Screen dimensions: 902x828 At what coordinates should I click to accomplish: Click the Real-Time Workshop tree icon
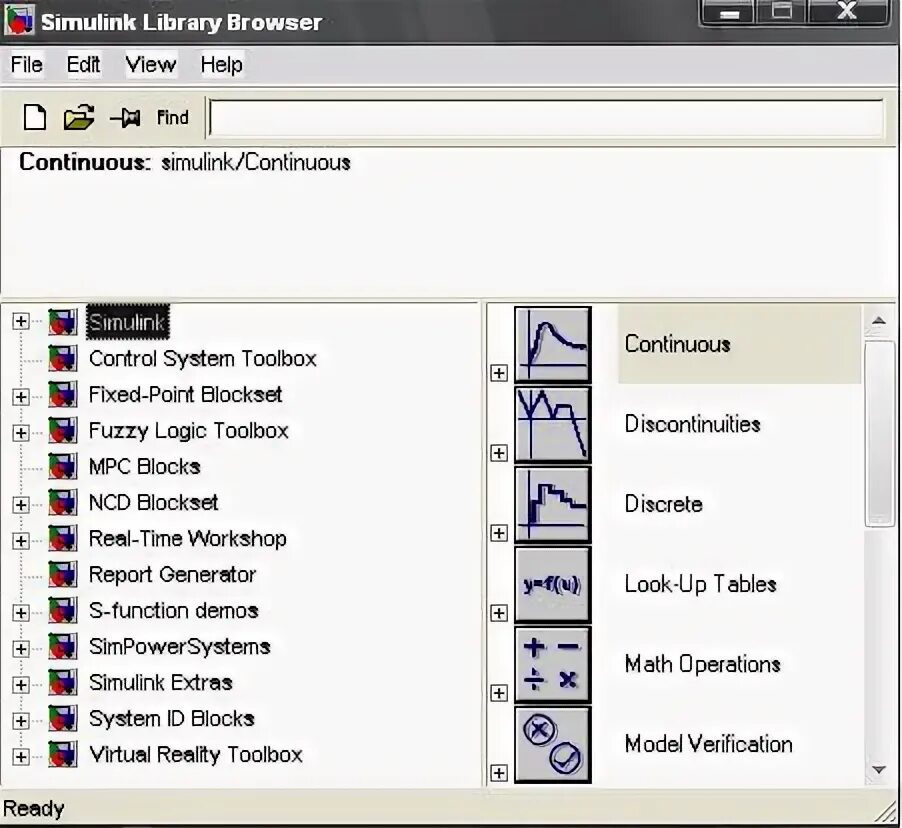(x=63, y=539)
